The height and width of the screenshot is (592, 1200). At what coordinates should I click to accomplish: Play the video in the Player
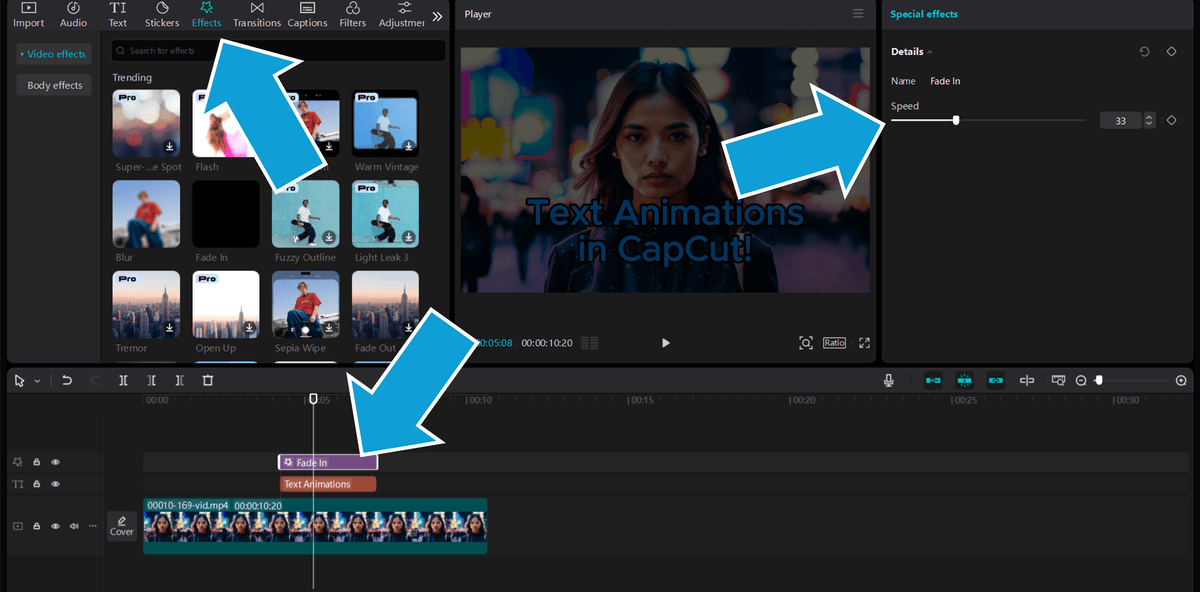666,343
